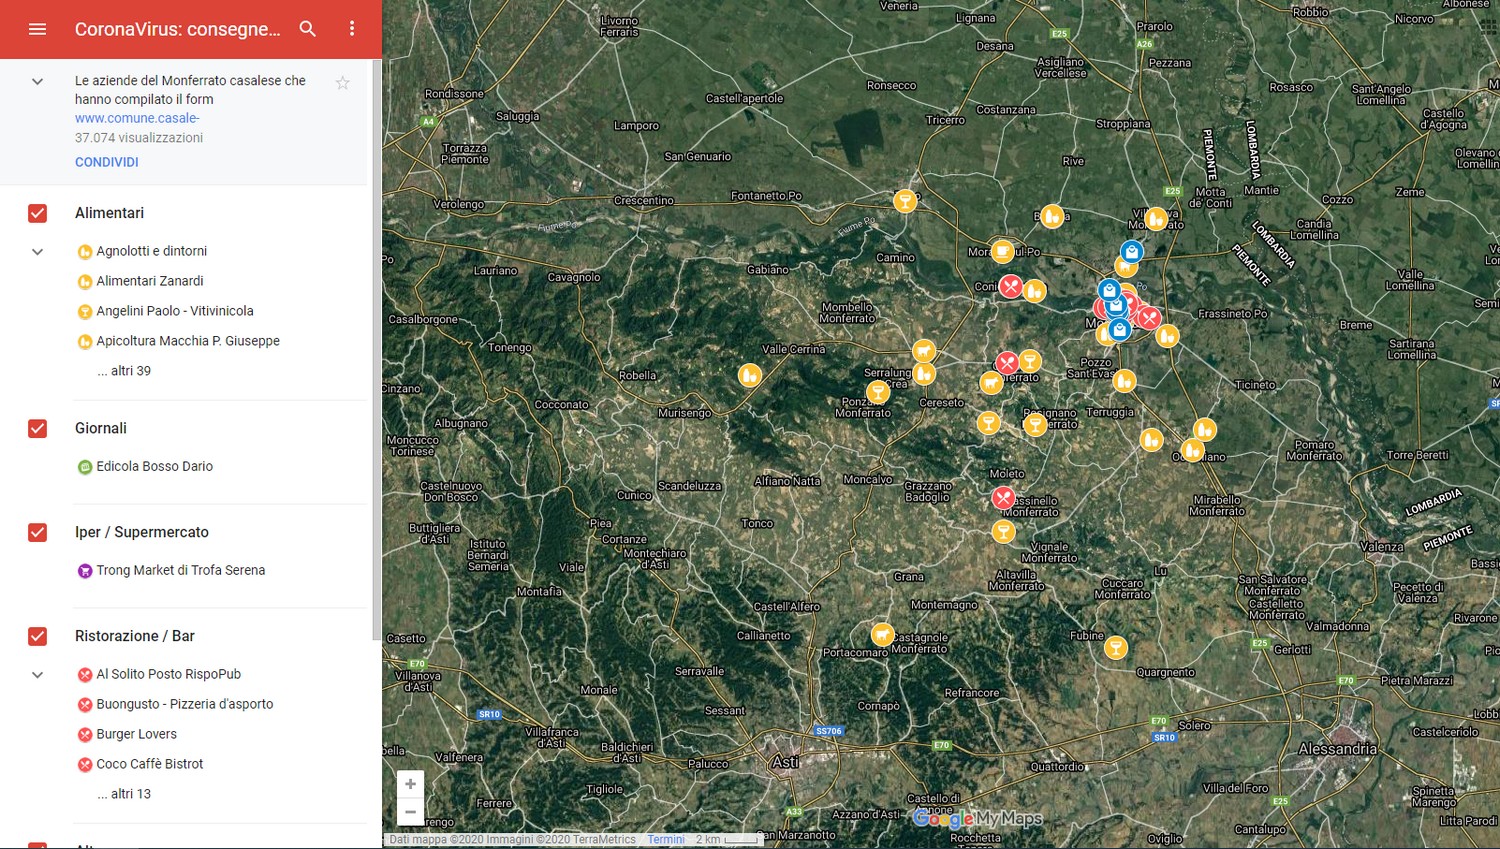Viewport: 1500px width, 849px height.
Task: Open the Termini link on the map footer
Action: [x=666, y=840]
